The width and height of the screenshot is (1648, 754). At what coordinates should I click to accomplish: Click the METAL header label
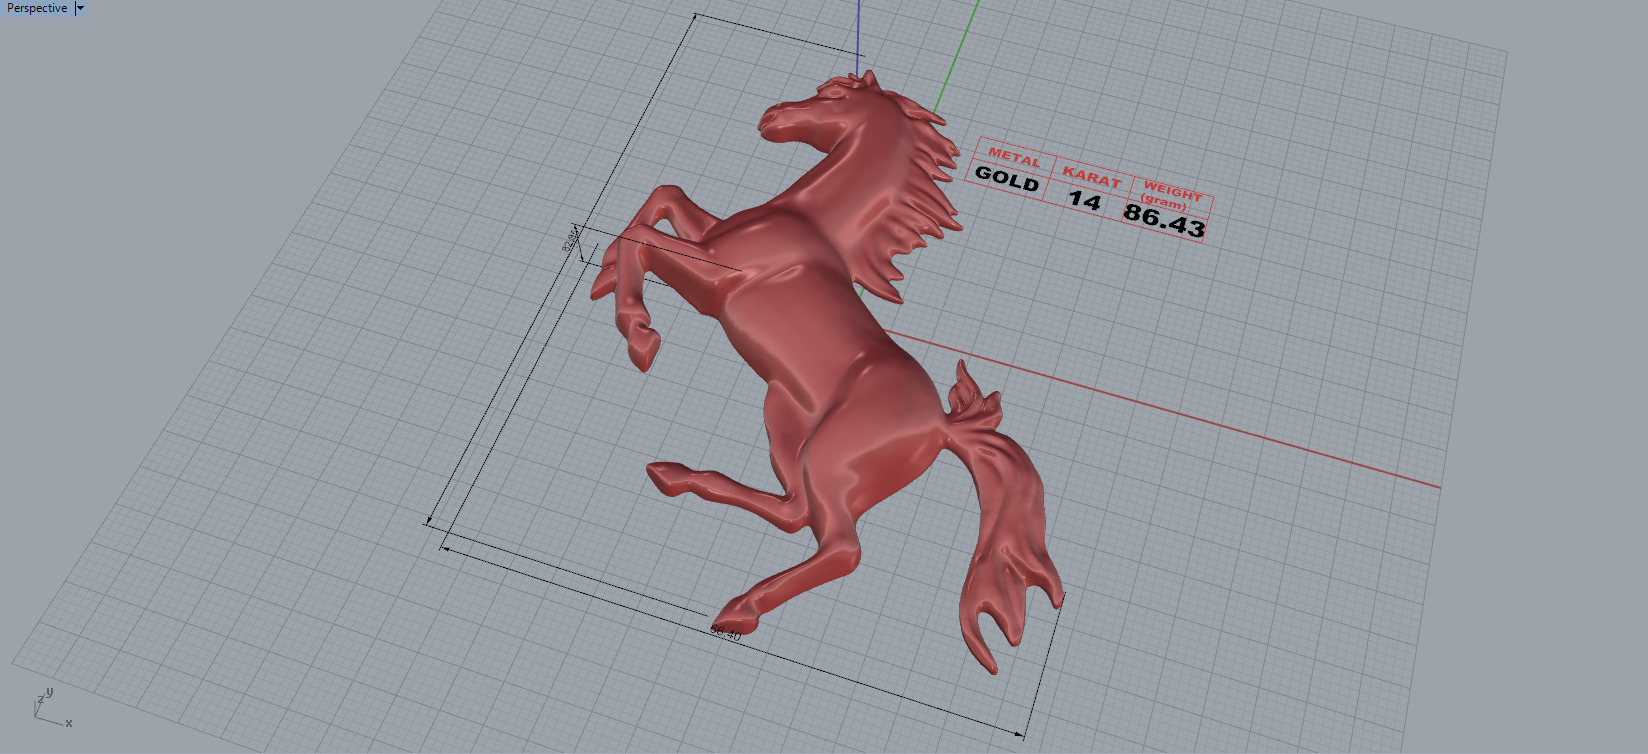pos(1014,156)
